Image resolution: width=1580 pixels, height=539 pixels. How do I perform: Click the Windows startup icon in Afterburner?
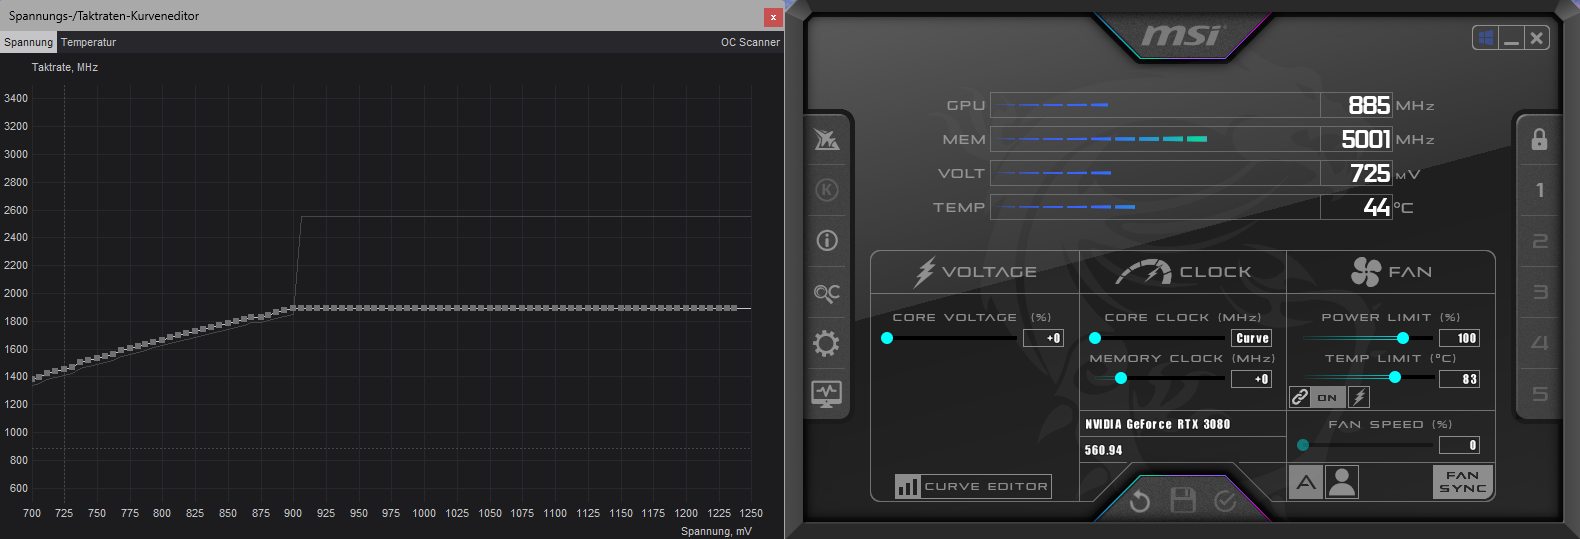pos(1486,38)
